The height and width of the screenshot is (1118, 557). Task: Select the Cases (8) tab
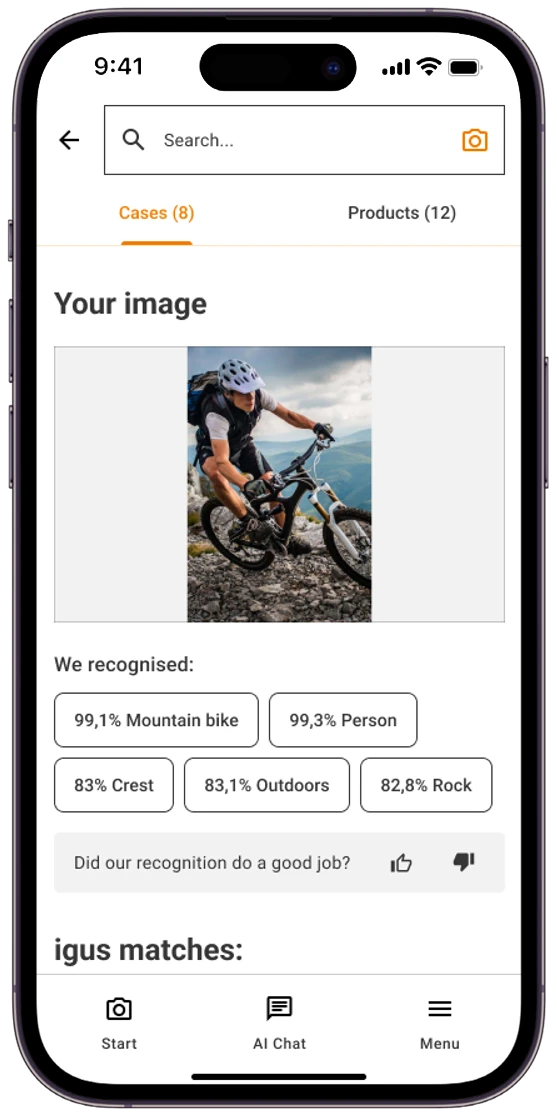pyautogui.click(x=156, y=213)
